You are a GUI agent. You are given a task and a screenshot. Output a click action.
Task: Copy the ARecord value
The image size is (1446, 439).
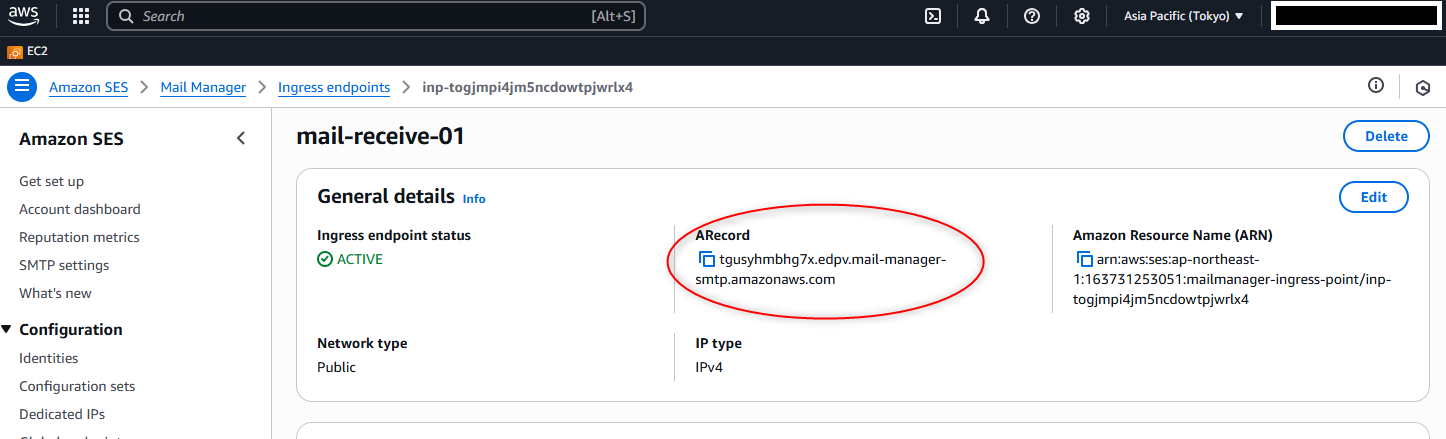point(707,260)
